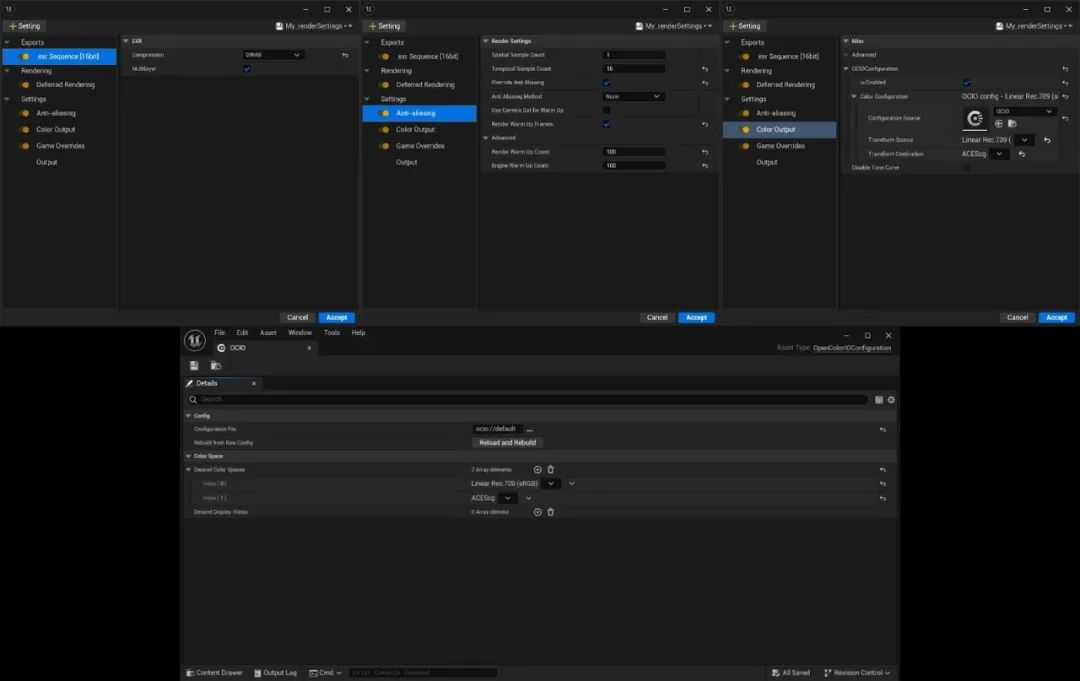The height and width of the screenshot is (681, 1080).
Task: Toggle Deferred Rendering switch in middle window
Action: tap(384, 85)
